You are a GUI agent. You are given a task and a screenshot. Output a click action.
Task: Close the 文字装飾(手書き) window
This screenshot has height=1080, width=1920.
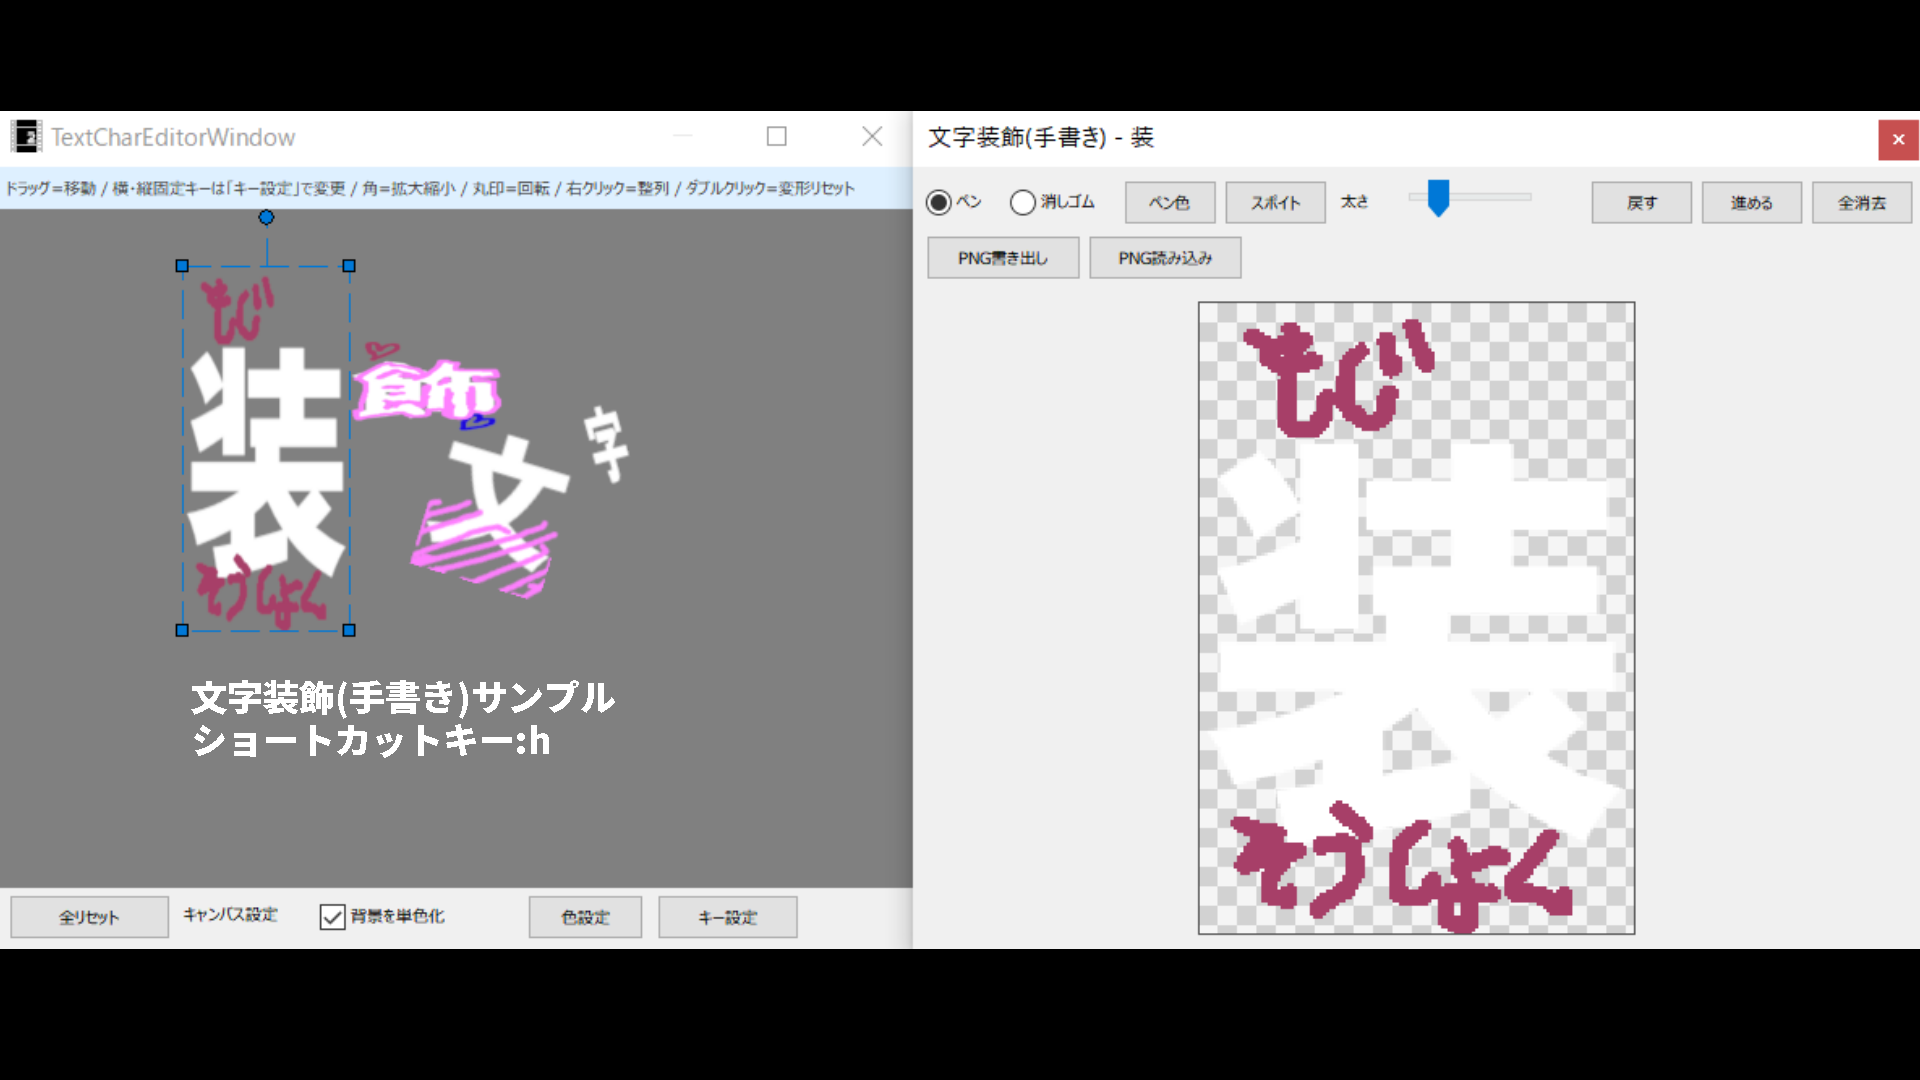[x=1898, y=140]
